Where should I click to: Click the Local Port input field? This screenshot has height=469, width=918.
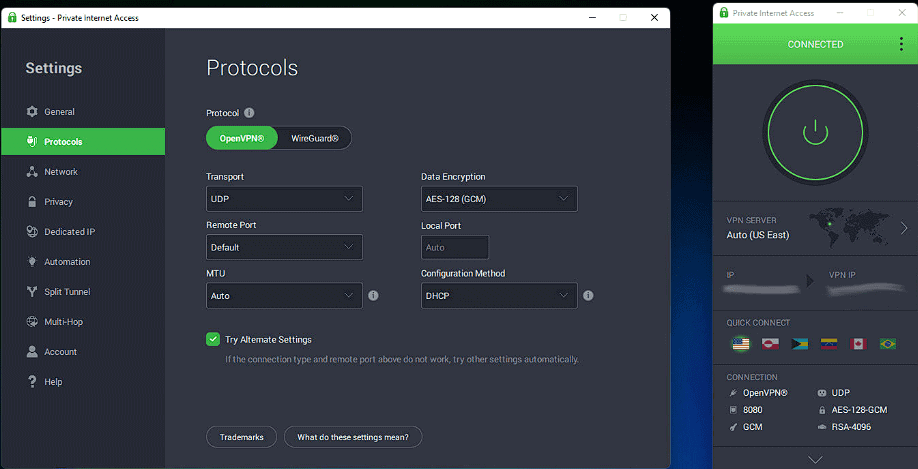point(455,247)
